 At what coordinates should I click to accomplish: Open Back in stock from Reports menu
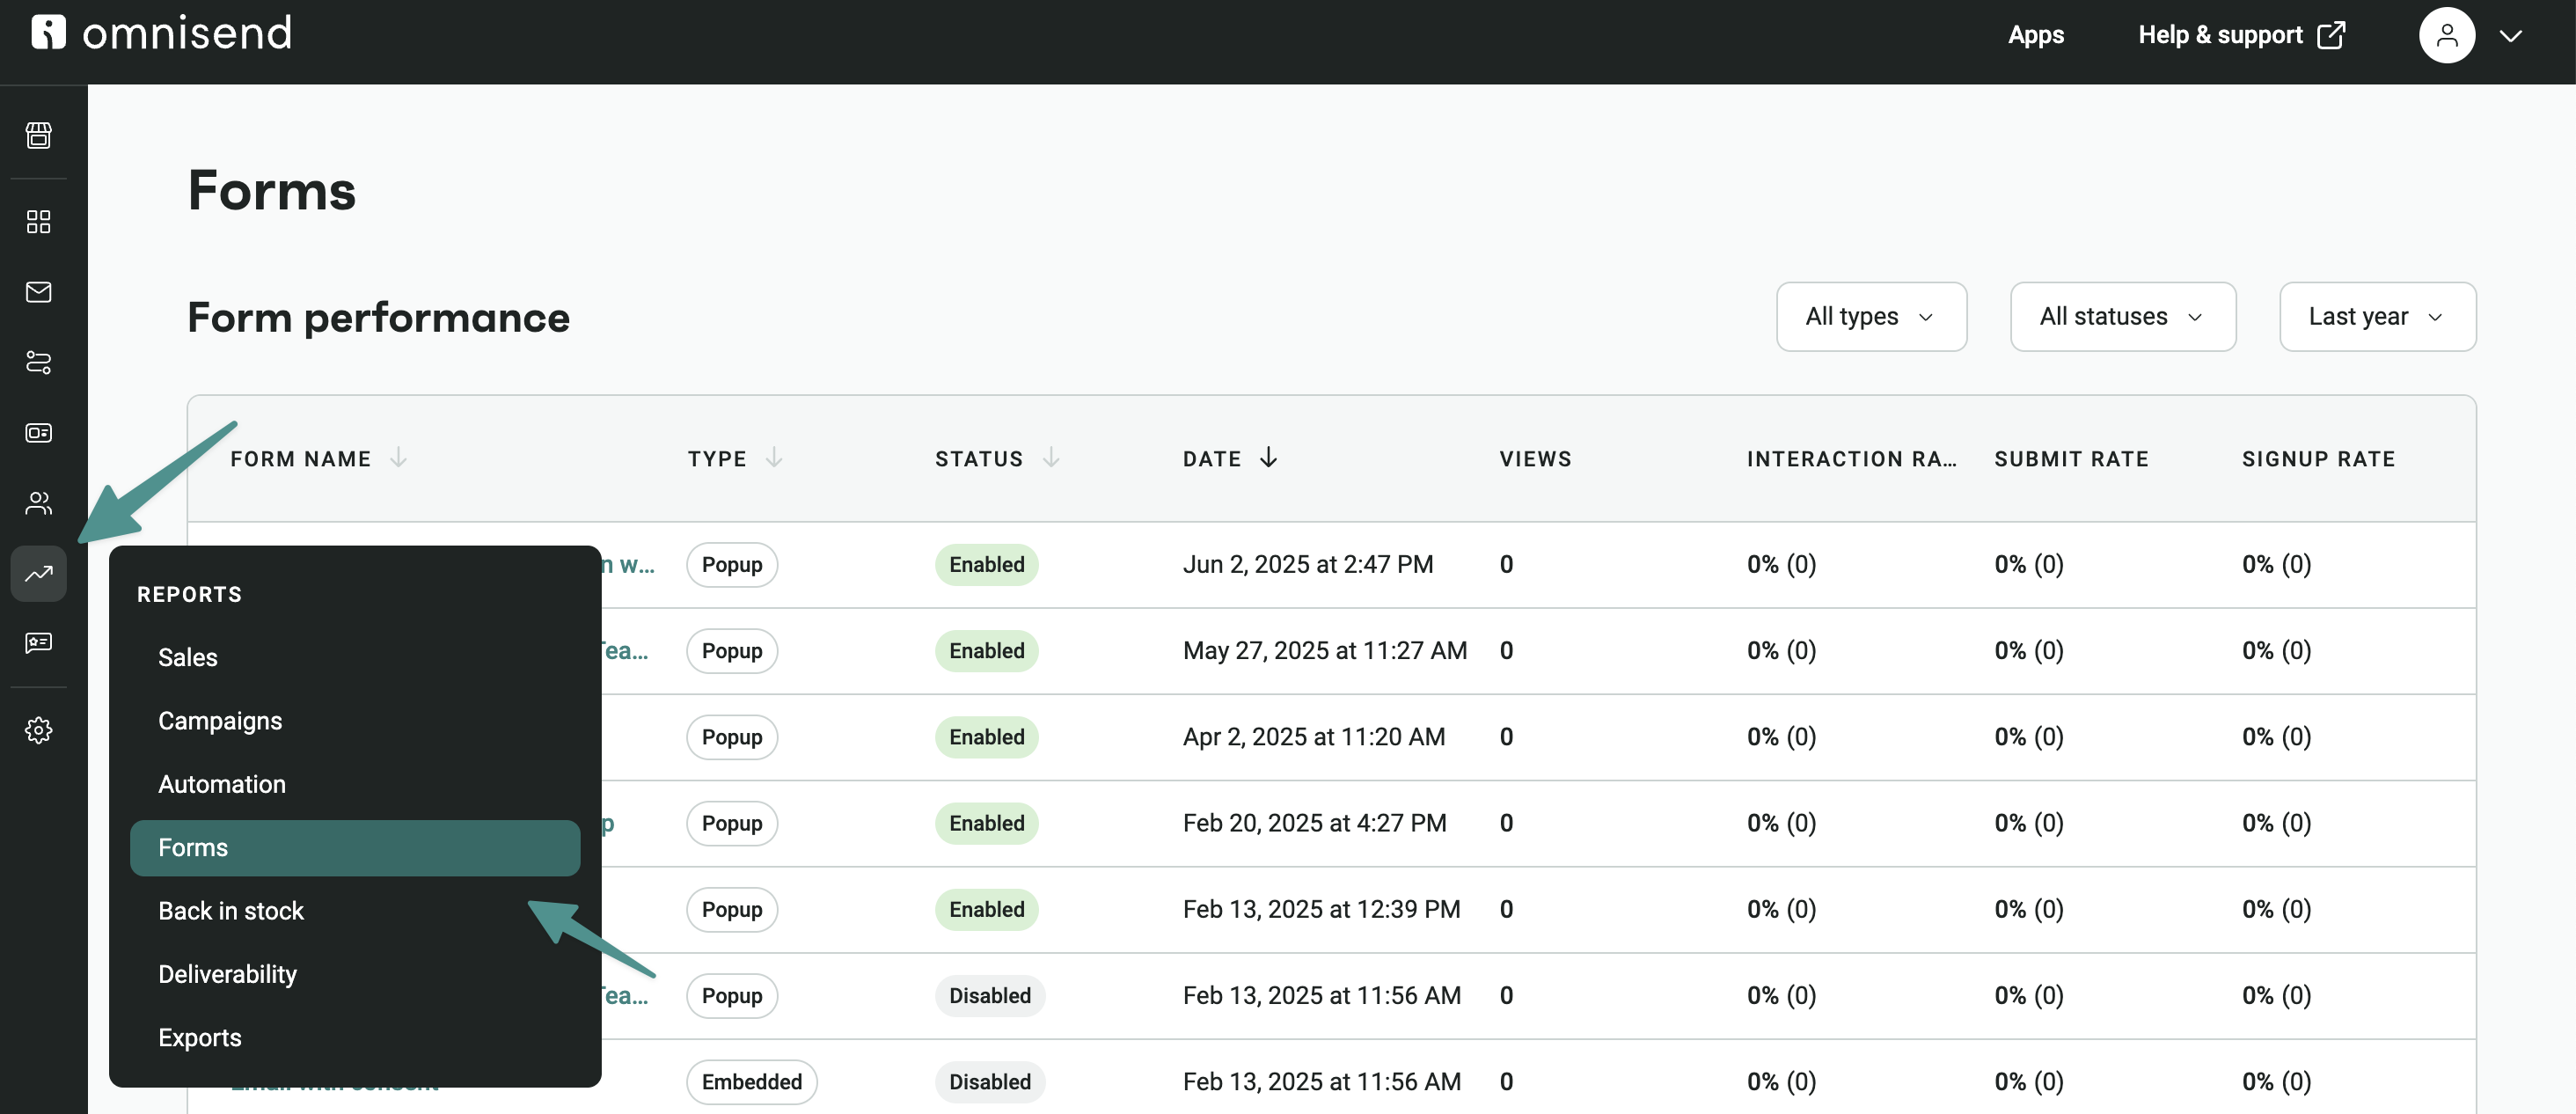[x=231, y=910]
